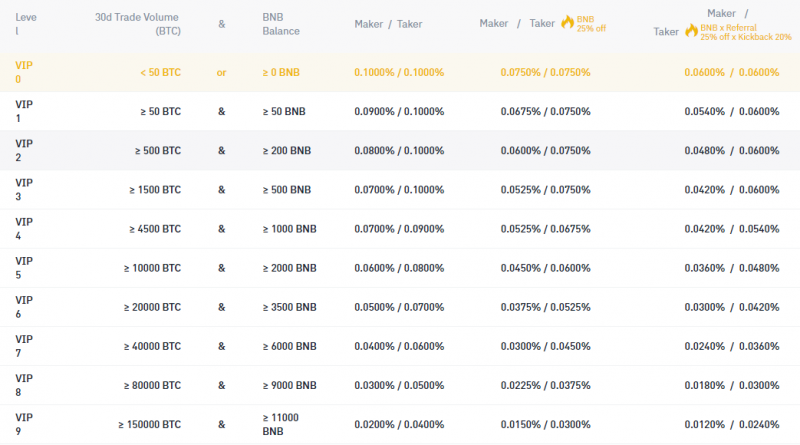Click the '≥ 40000 BTC' volume cell
The width and height of the screenshot is (800, 445).
152,346
